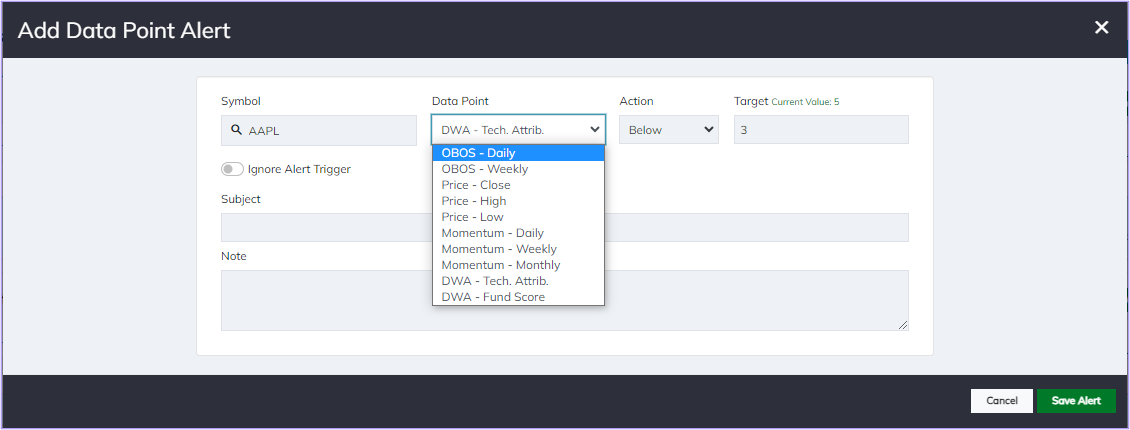The width and height of the screenshot is (1130, 430).
Task: Click the Save Alert button
Action: click(x=1076, y=401)
